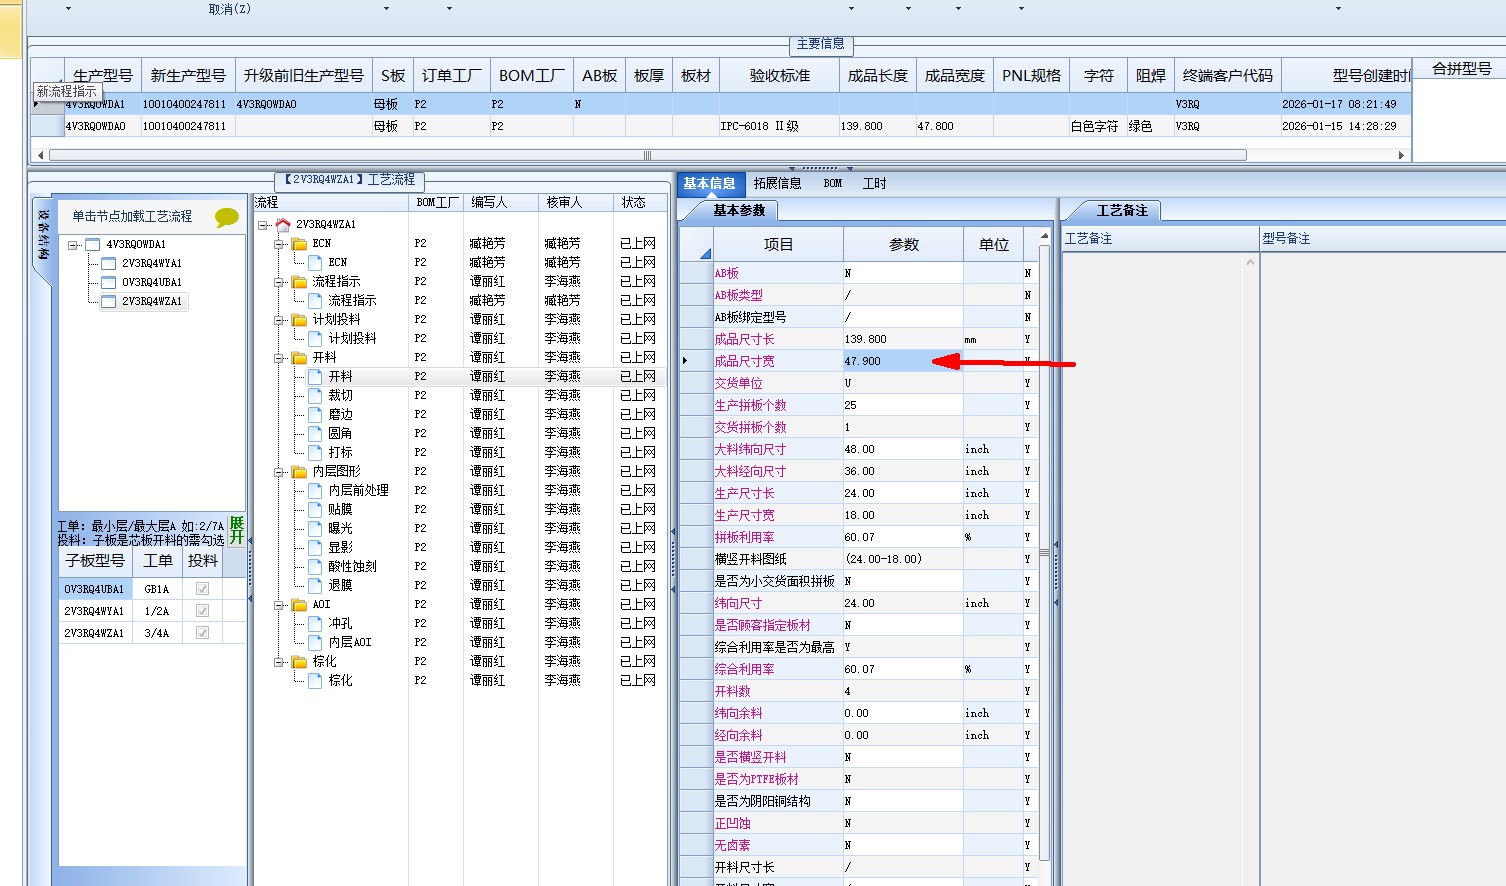Open the 工时 tab
This screenshot has width=1506, height=886.
[x=874, y=184]
